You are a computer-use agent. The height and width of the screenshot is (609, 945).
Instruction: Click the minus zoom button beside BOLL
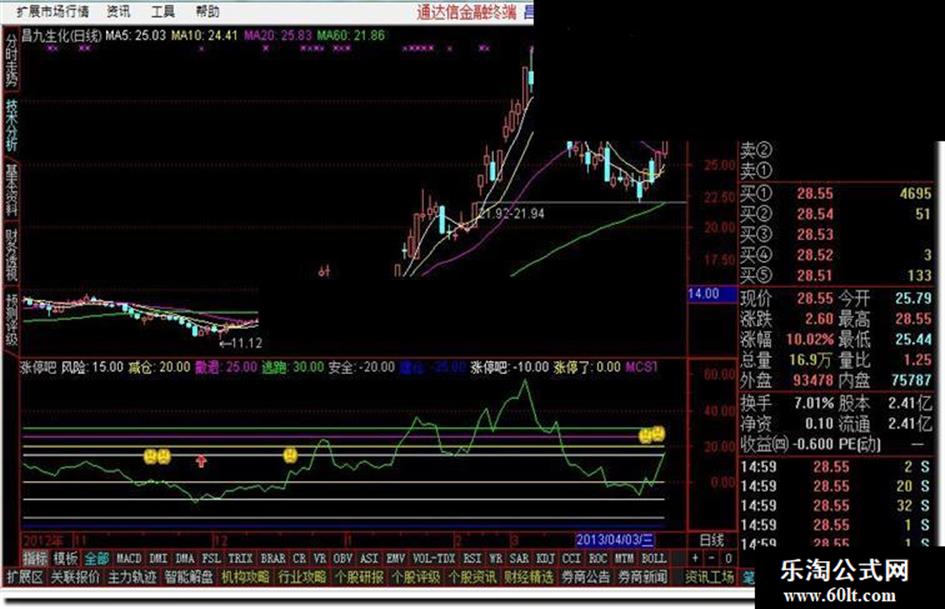(x=712, y=558)
